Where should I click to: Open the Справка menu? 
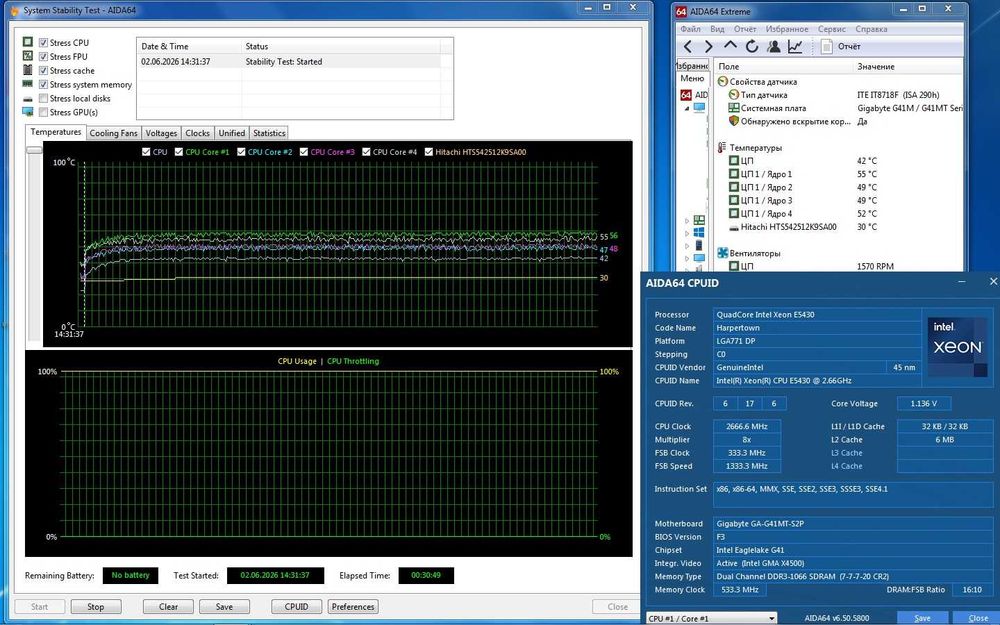pyautogui.click(x=871, y=29)
